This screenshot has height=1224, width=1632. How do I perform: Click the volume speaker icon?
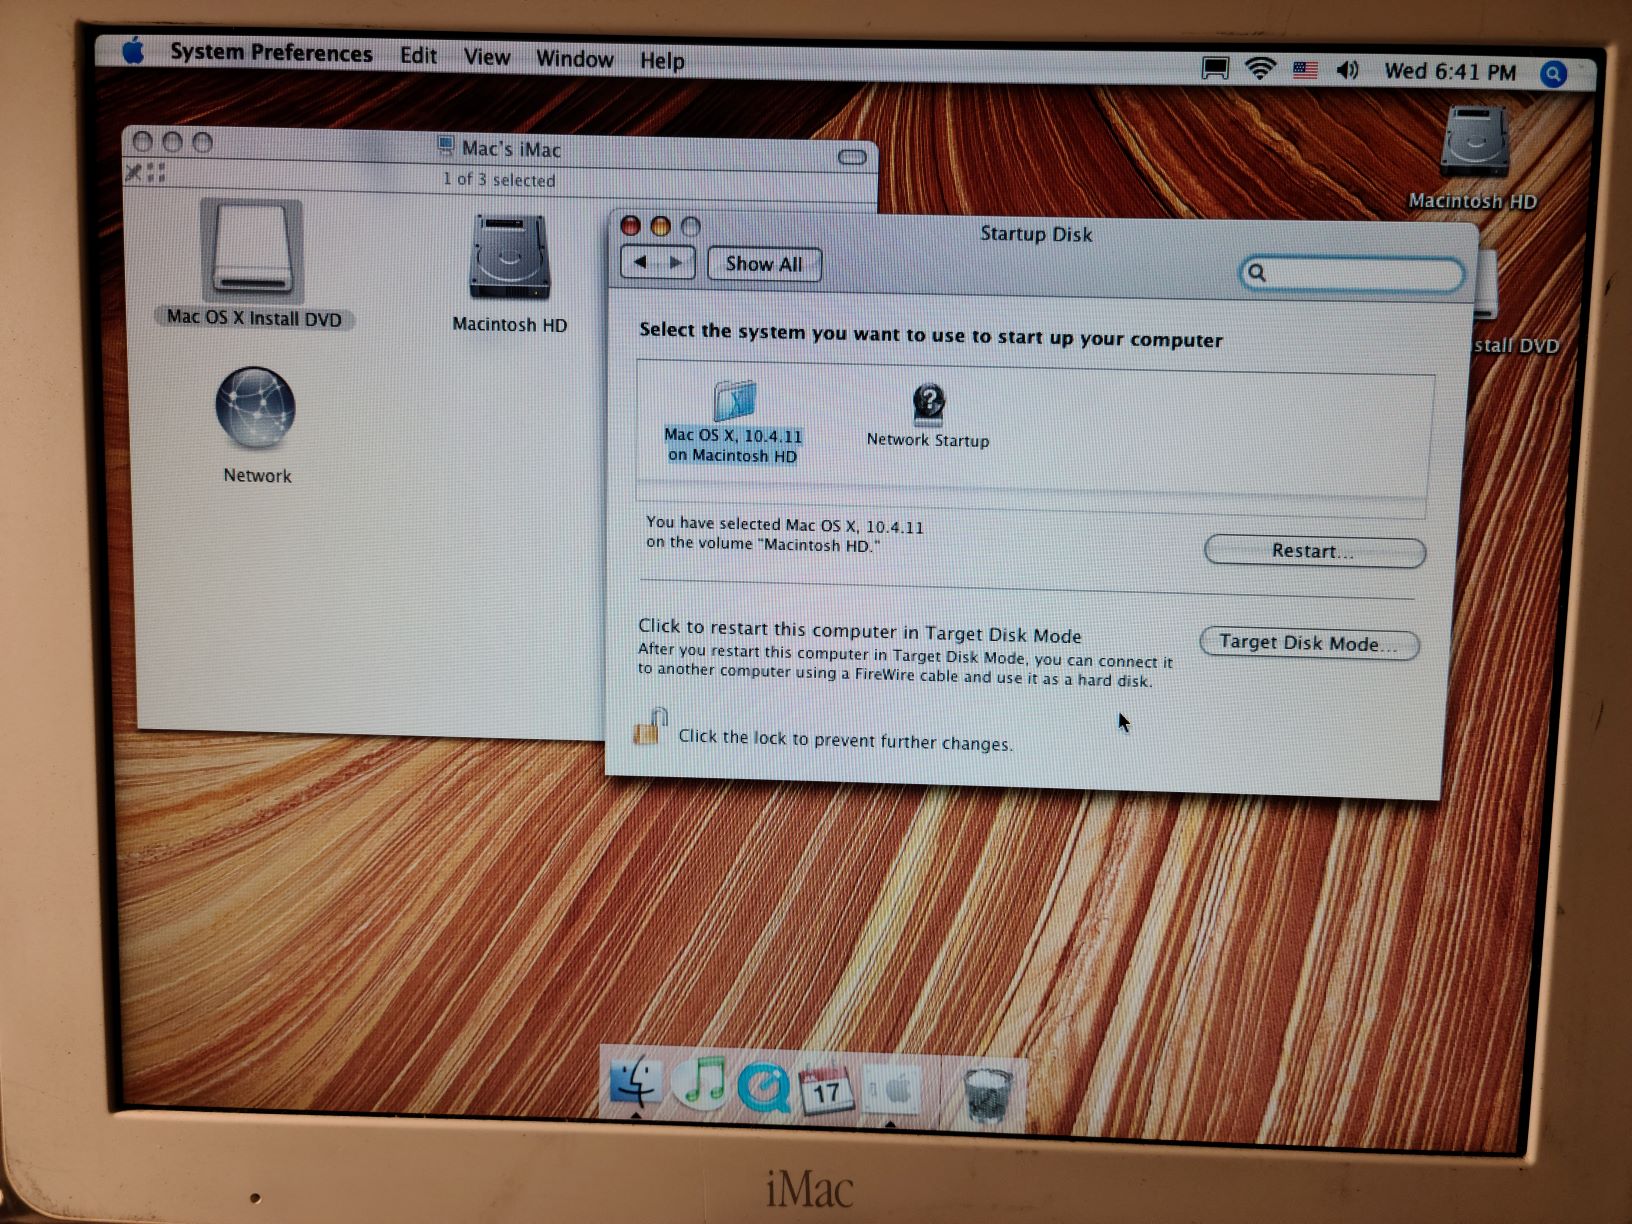click(x=1348, y=70)
